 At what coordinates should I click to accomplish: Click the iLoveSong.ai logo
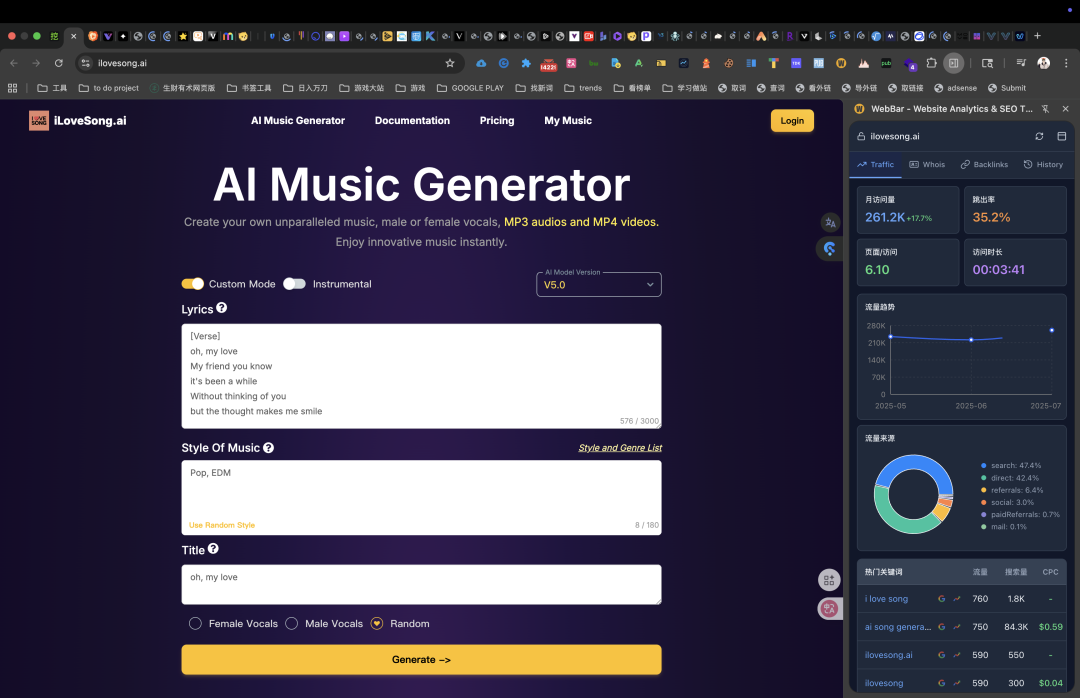tap(78, 121)
